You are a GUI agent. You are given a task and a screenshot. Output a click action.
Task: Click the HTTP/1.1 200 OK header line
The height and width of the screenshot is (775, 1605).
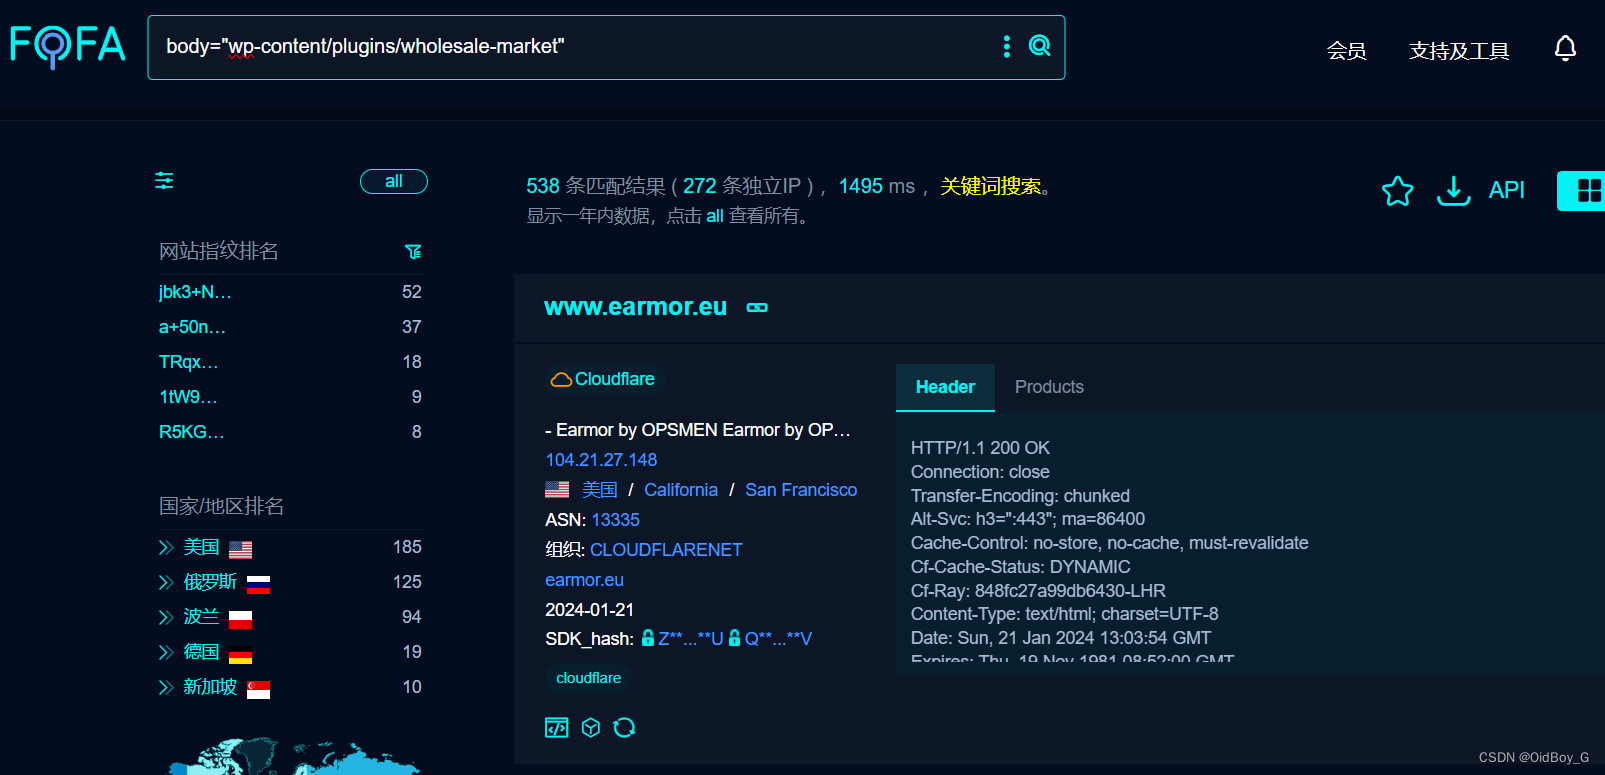pyautogui.click(x=980, y=448)
